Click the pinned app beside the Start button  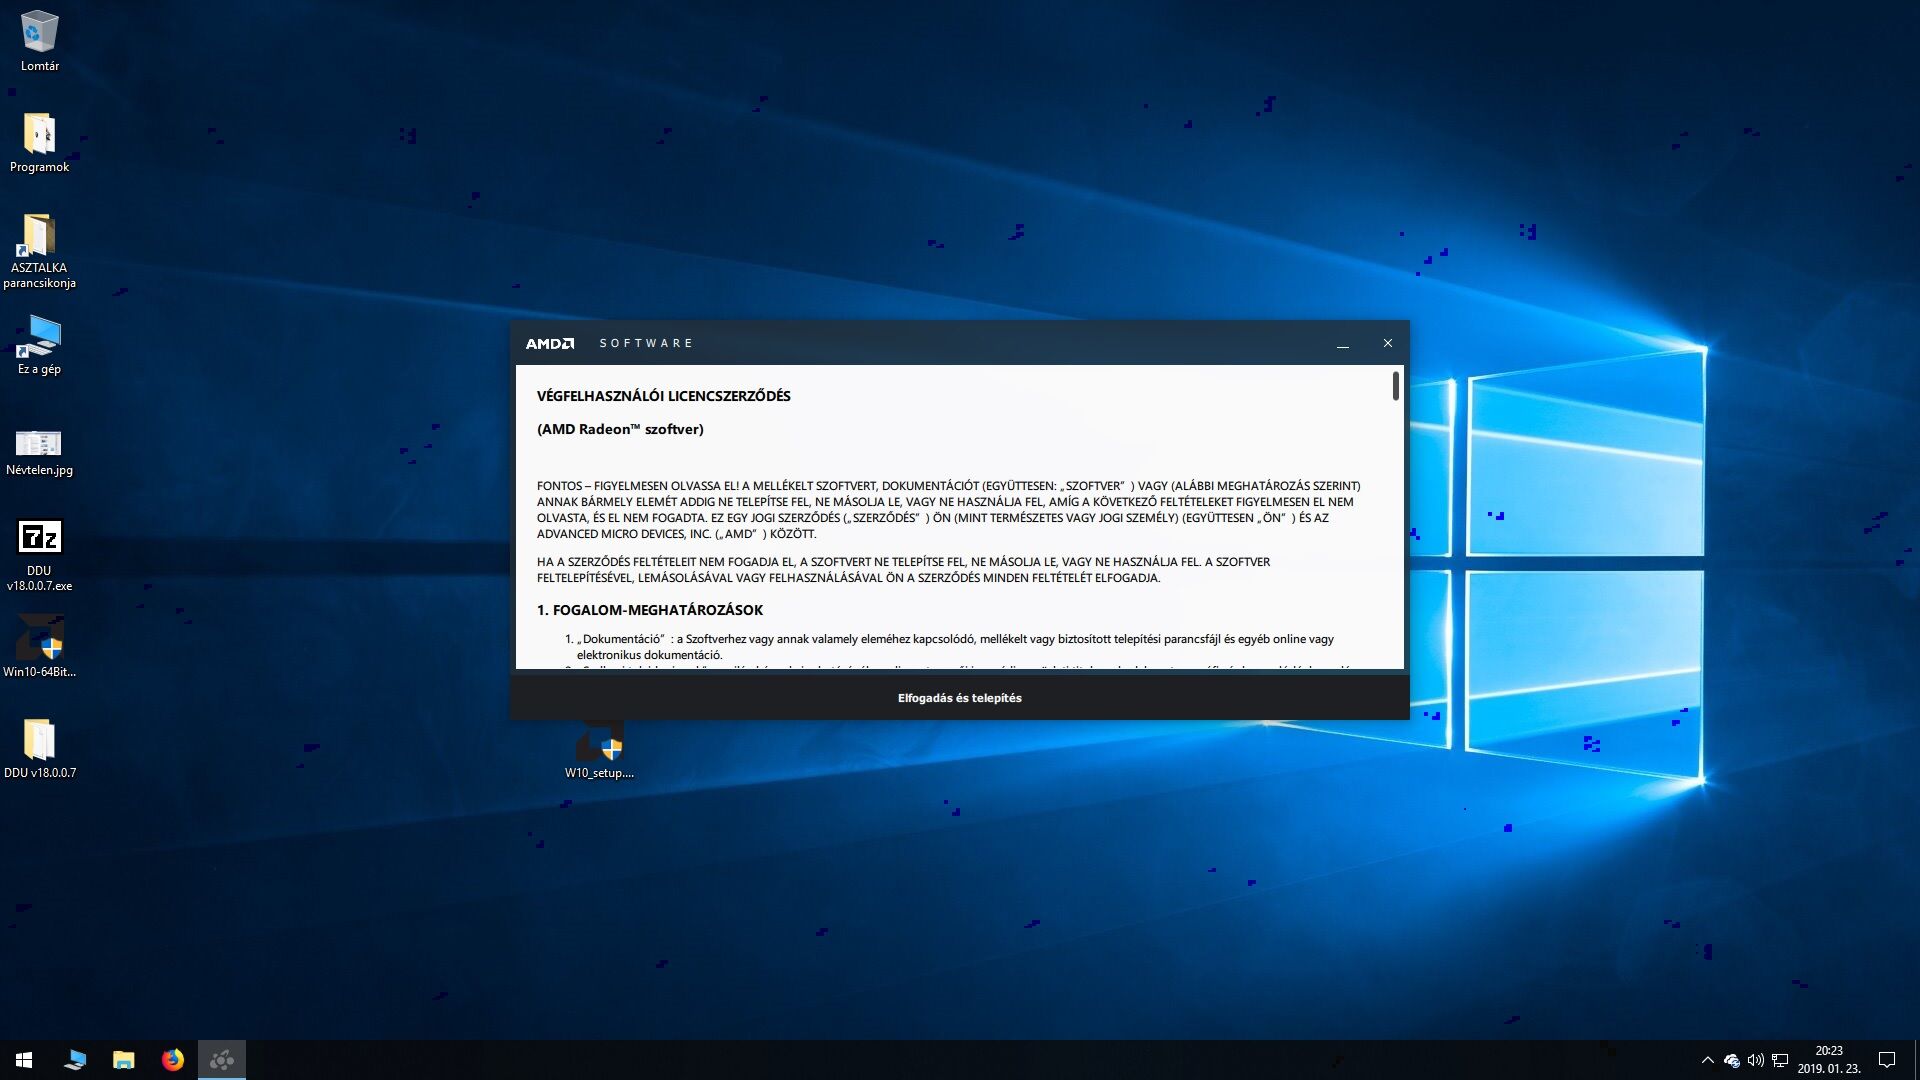tap(75, 1060)
